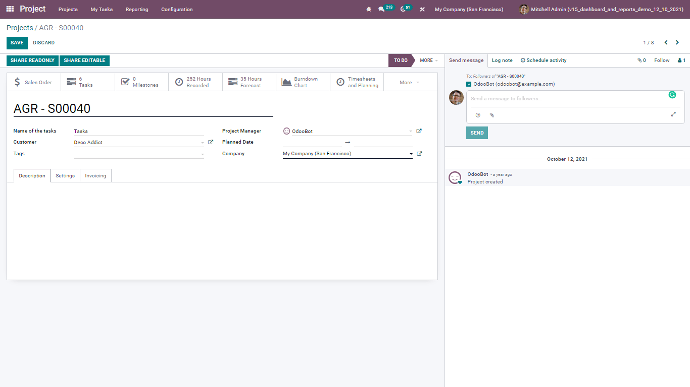Open the Configuration menu
Viewport: 690px width, 387px height.
click(x=177, y=9)
